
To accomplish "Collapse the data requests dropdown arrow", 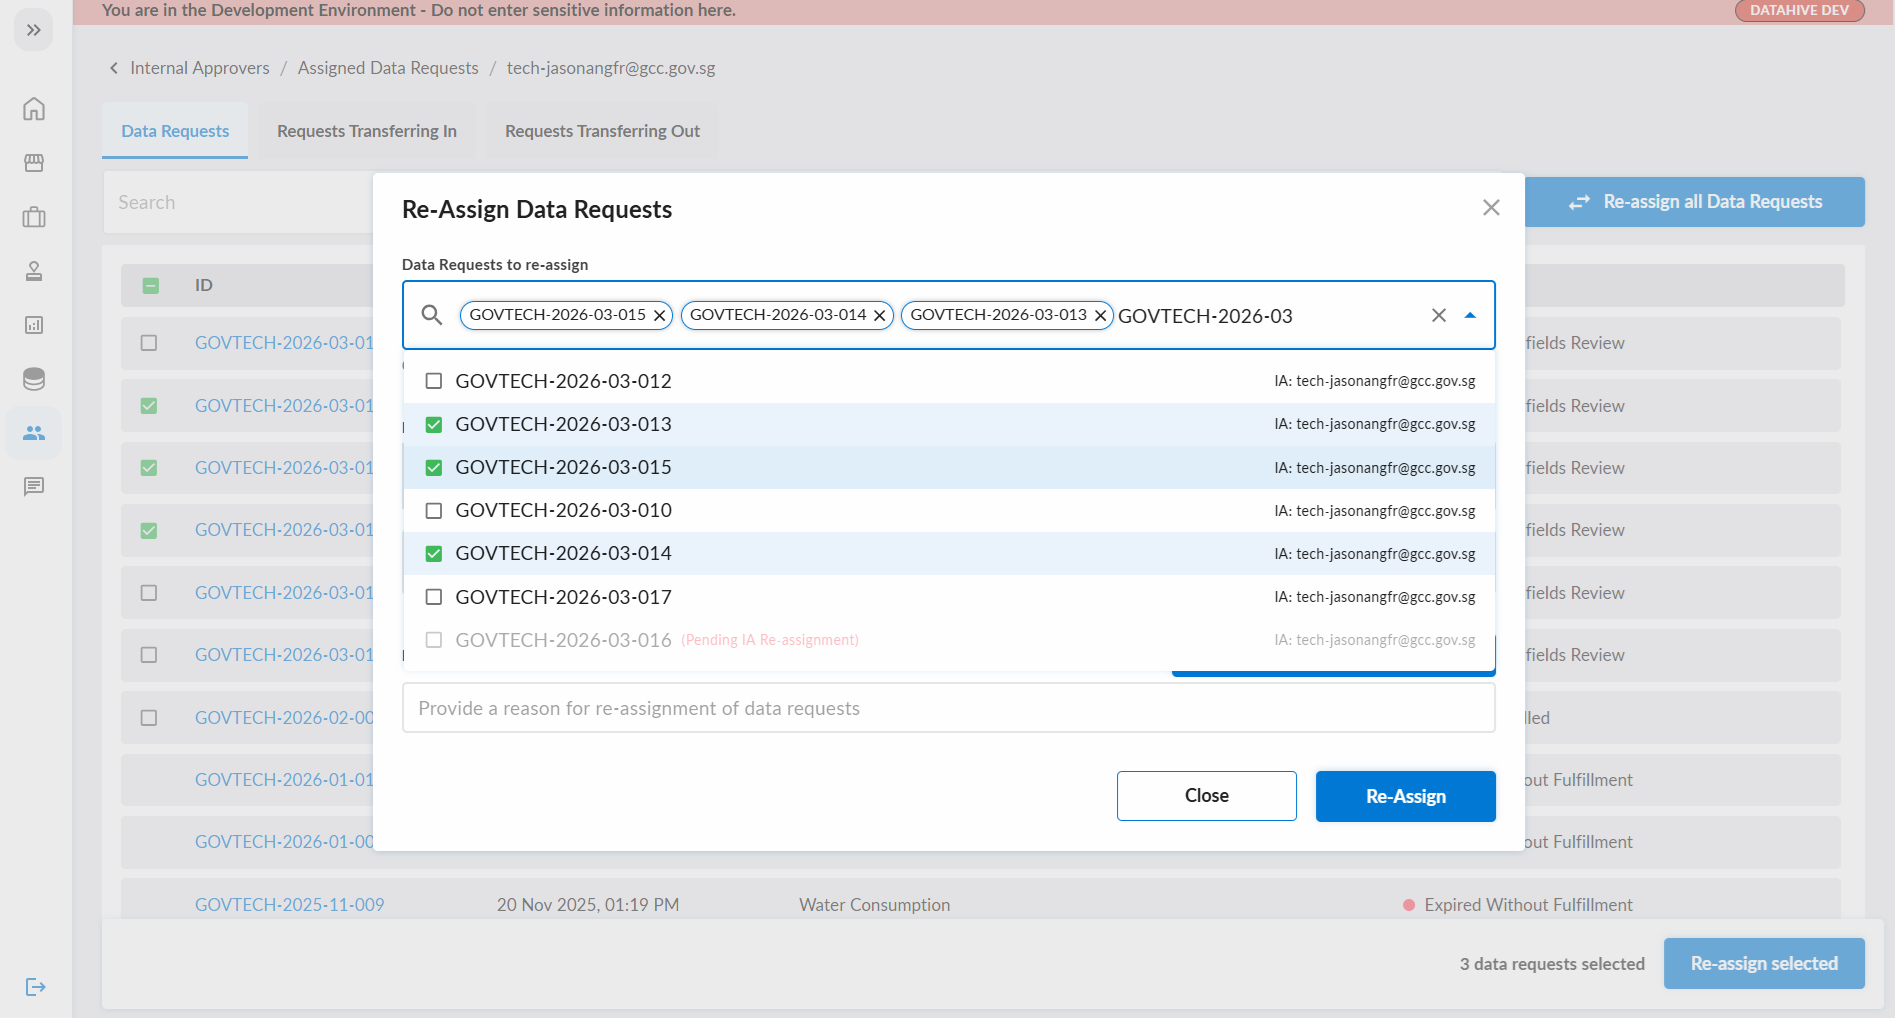I will (1470, 315).
